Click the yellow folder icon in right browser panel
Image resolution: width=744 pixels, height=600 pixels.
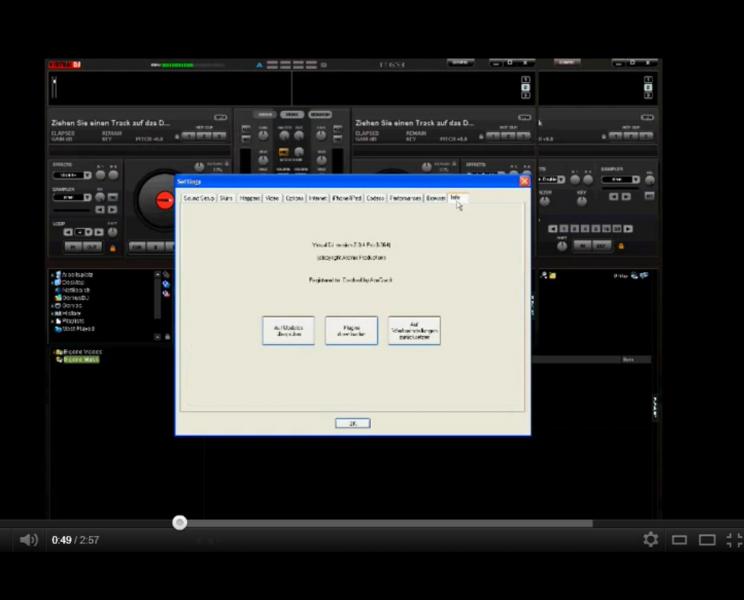point(553,275)
